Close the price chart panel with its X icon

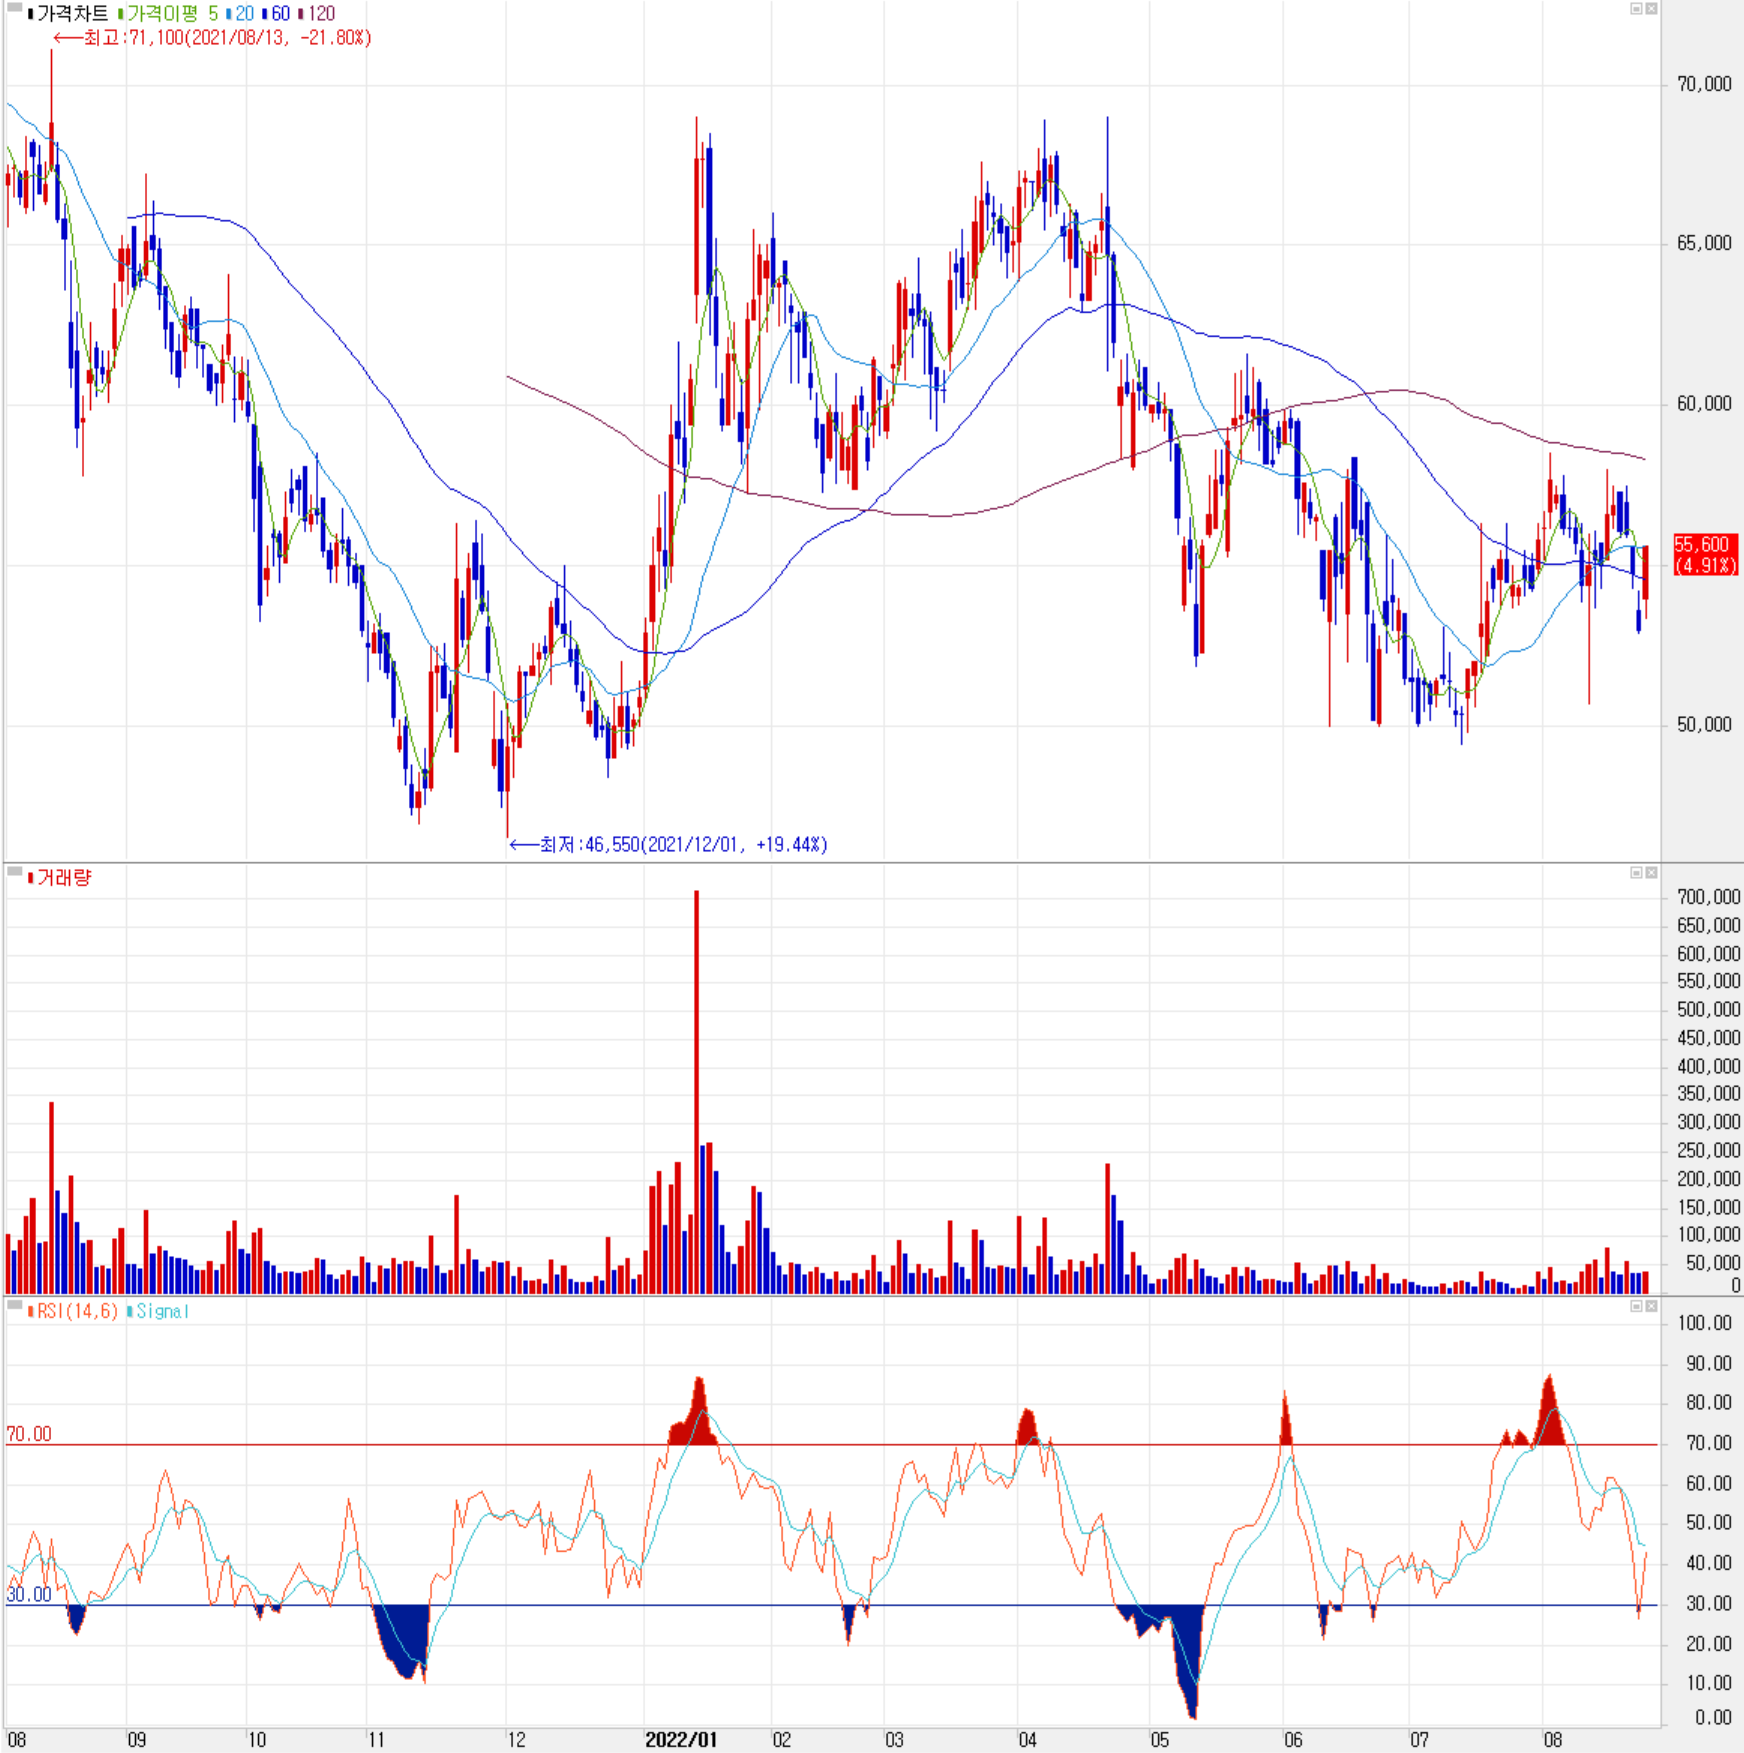point(1651,9)
